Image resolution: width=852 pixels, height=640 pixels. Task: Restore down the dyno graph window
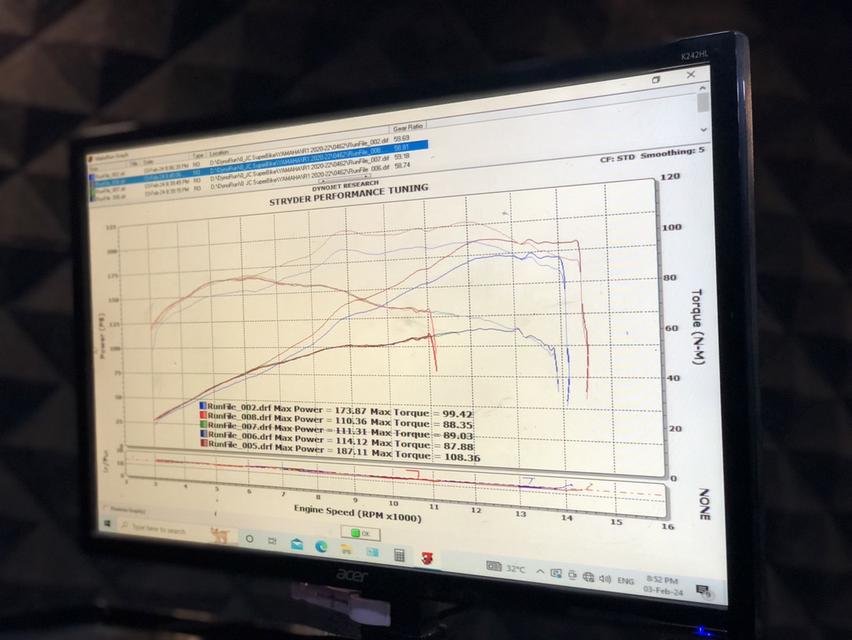tap(656, 79)
